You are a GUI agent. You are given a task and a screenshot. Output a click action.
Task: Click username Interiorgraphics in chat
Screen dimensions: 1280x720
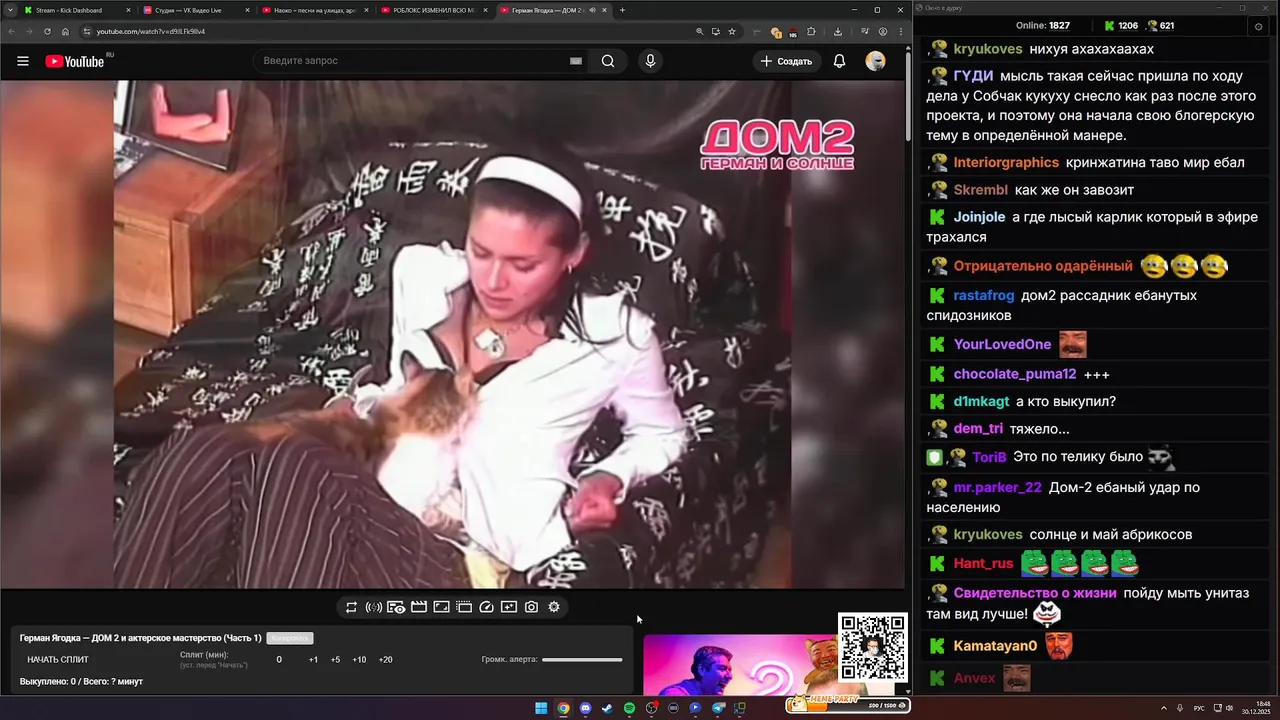click(x=1006, y=162)
